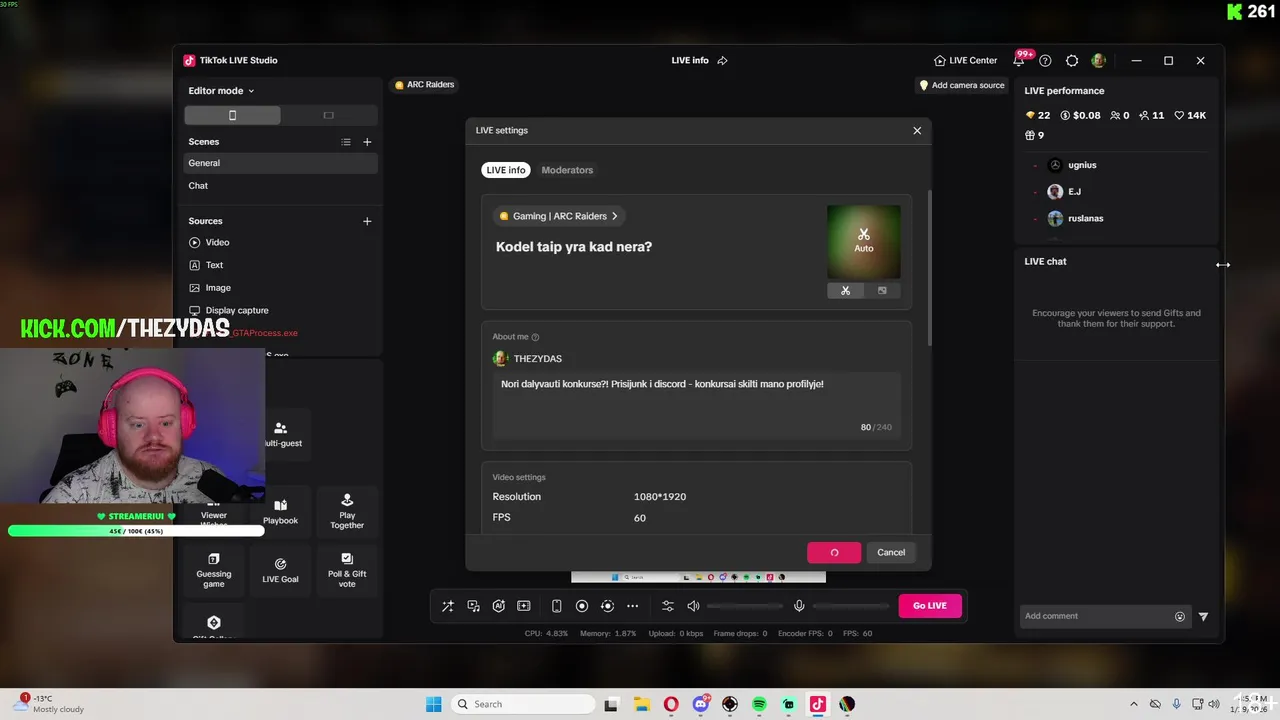Select the LIVE info tab
This screenshot has height=720, width=1280.
coord(506,170)
